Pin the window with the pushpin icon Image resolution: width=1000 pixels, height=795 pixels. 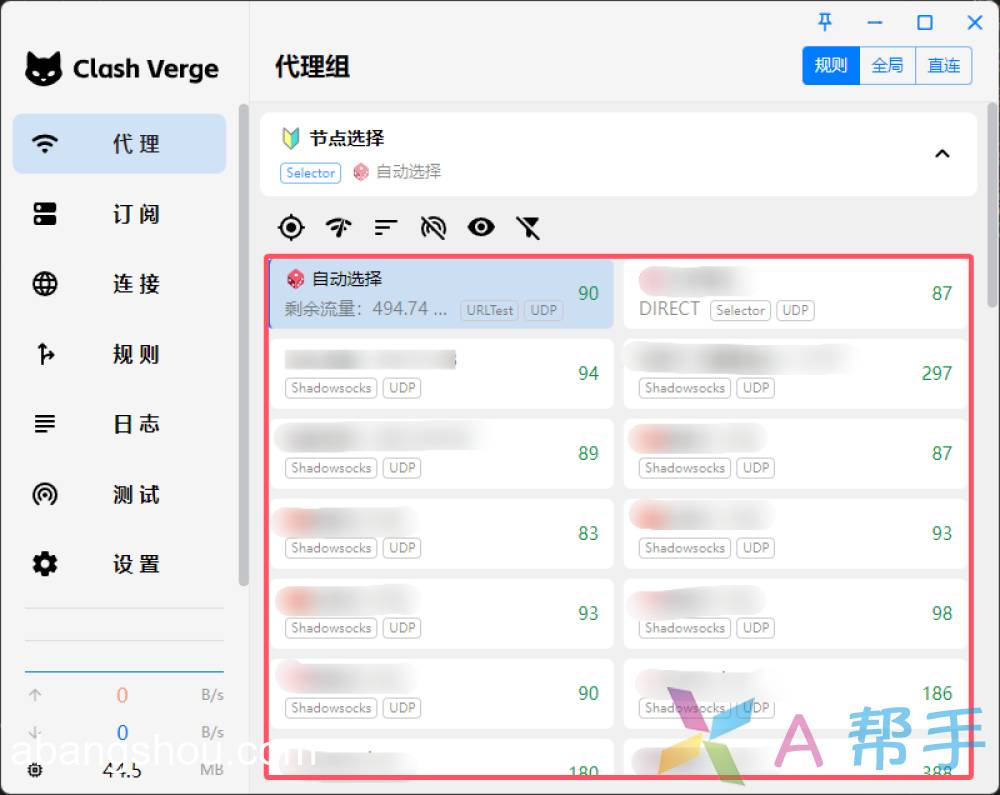(x=825, y=22)
